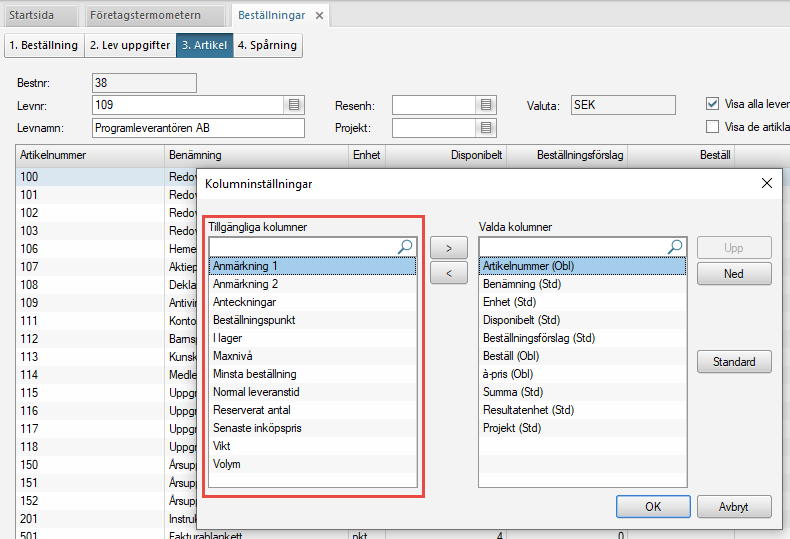Close the Beställningar tab

[x=319, y=15]
